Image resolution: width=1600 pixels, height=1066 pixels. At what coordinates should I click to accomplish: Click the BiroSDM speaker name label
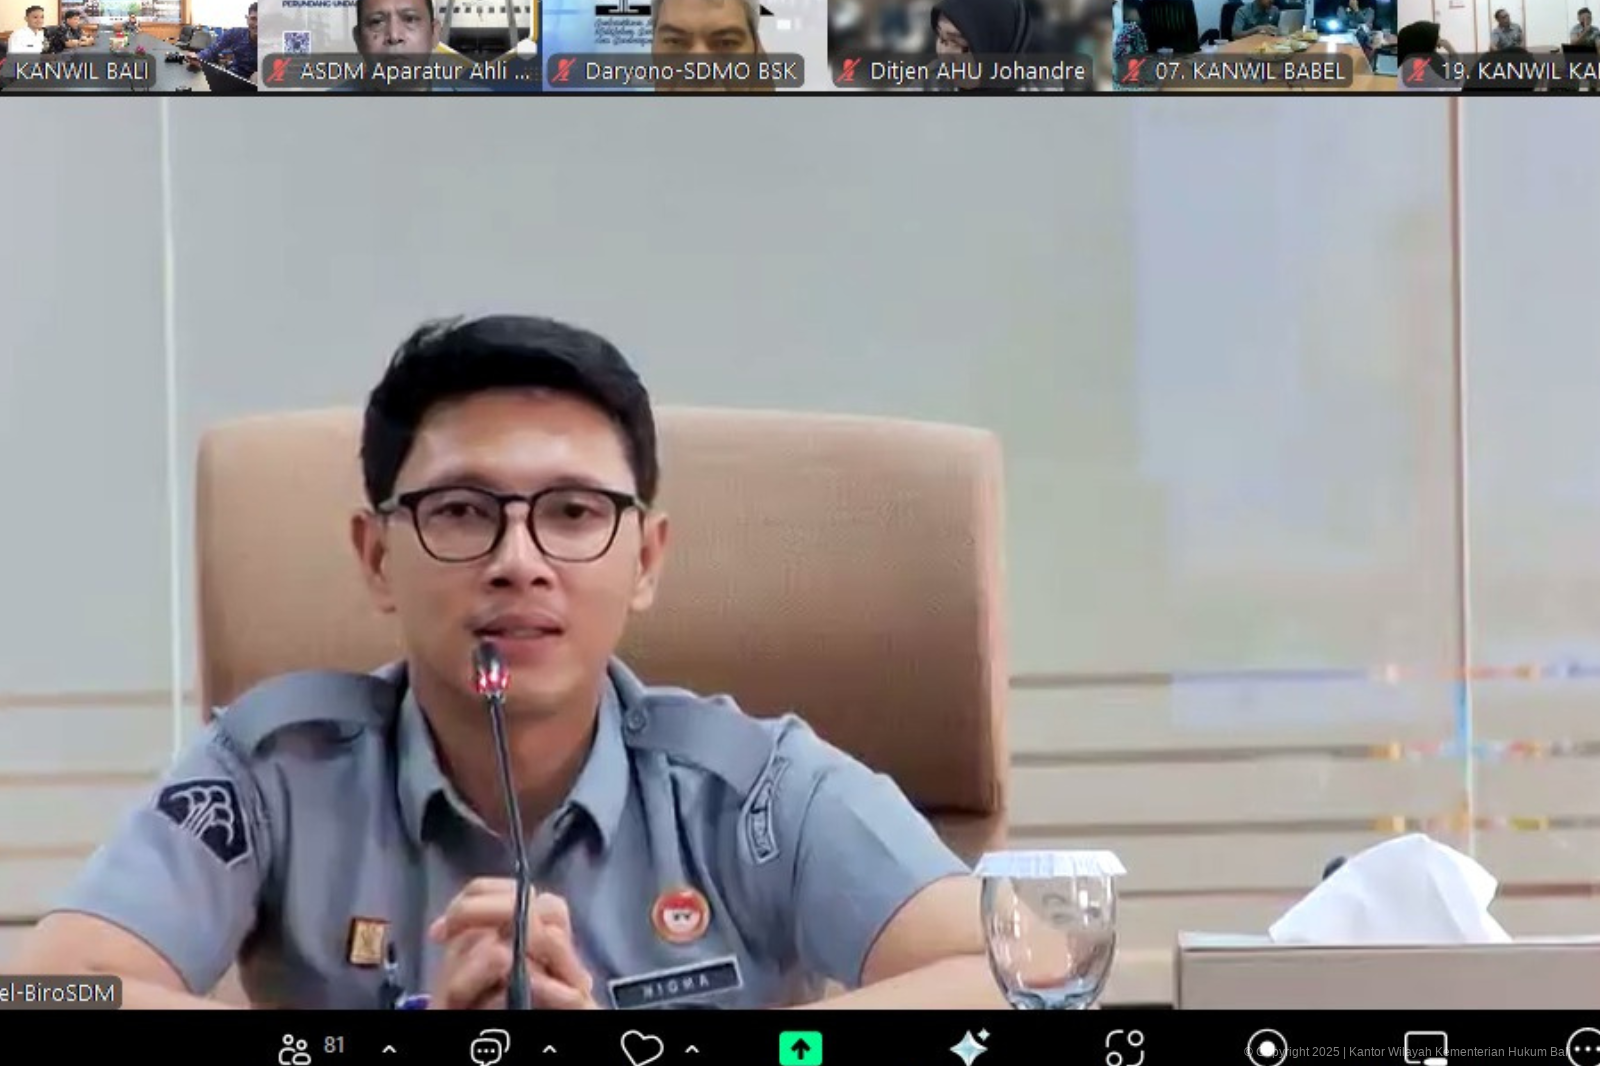[58, 993]
